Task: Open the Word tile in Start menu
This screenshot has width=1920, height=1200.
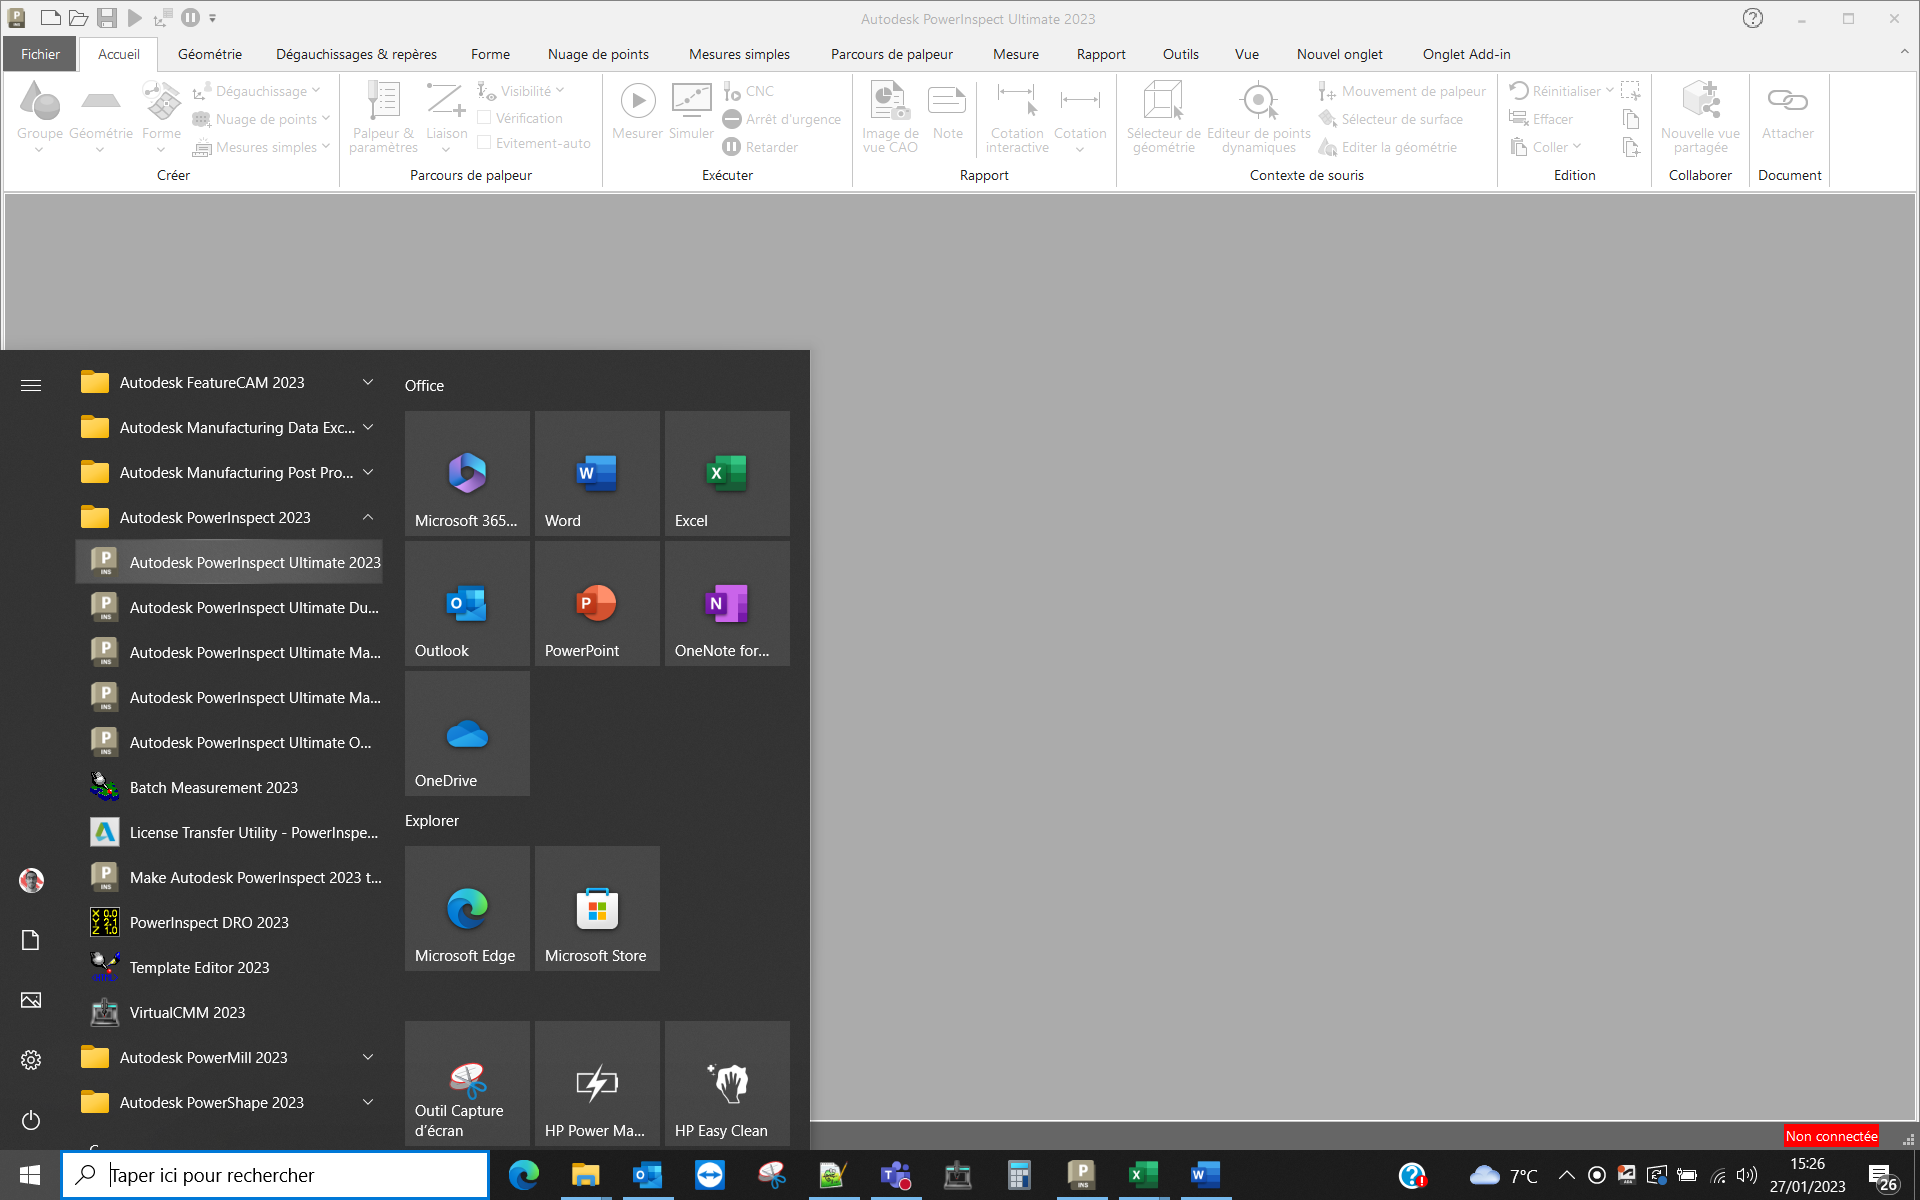Action: click(x=597, y=473)
